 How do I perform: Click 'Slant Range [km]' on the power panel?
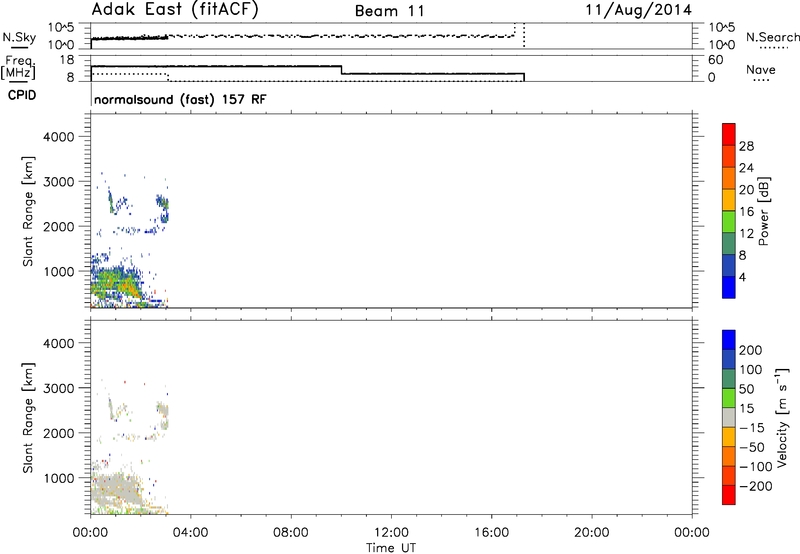pyautogui.click(x=28, y=211)
